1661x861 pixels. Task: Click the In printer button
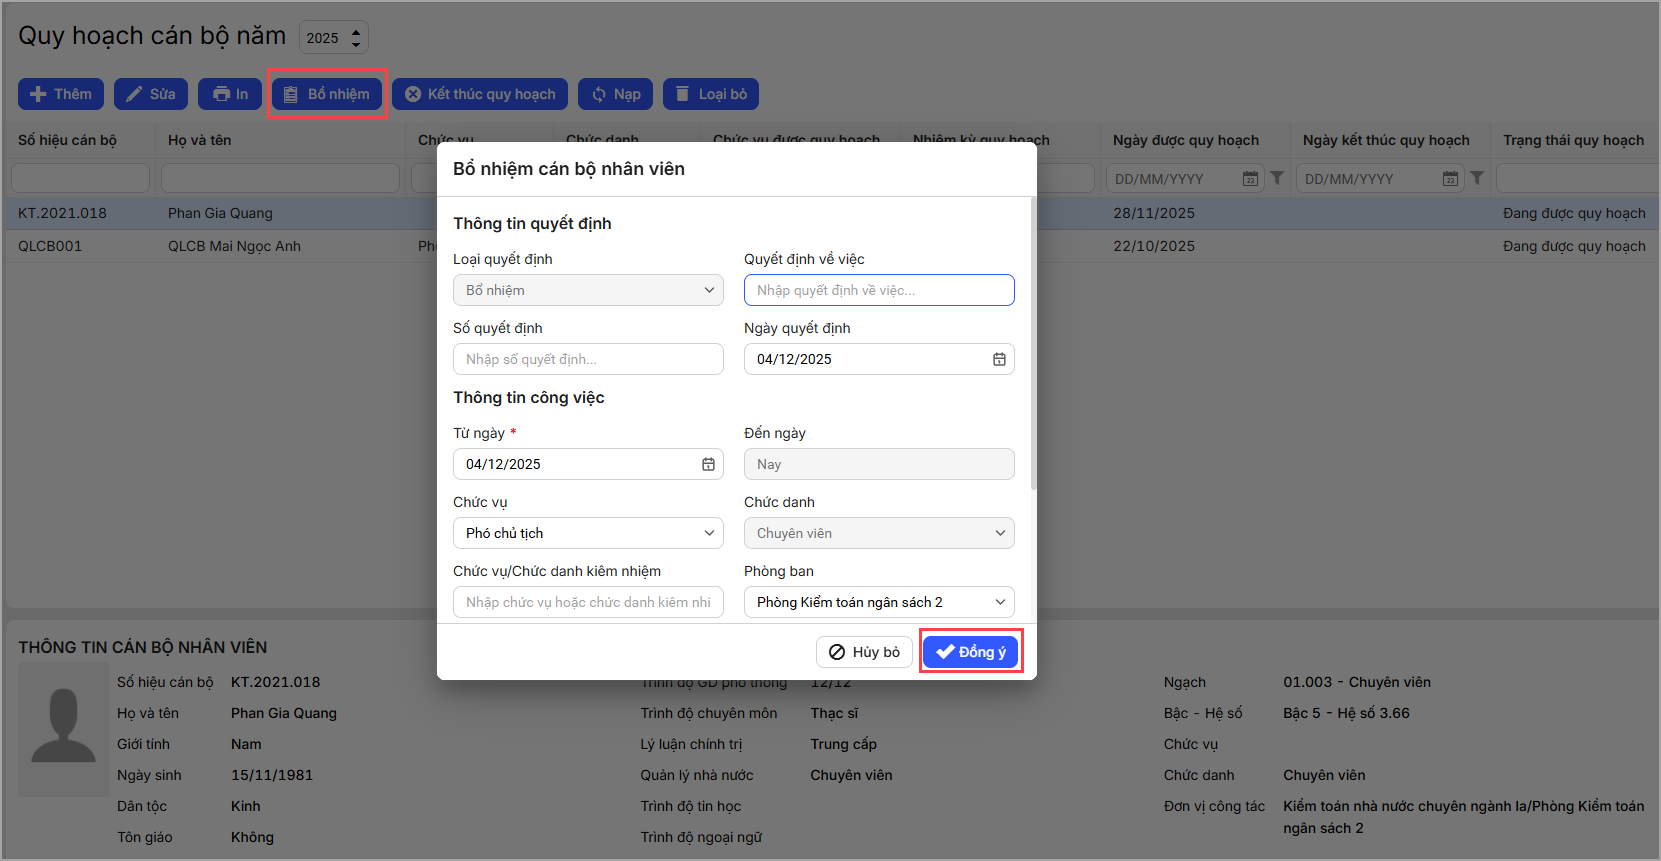click(x=229, y=94)
